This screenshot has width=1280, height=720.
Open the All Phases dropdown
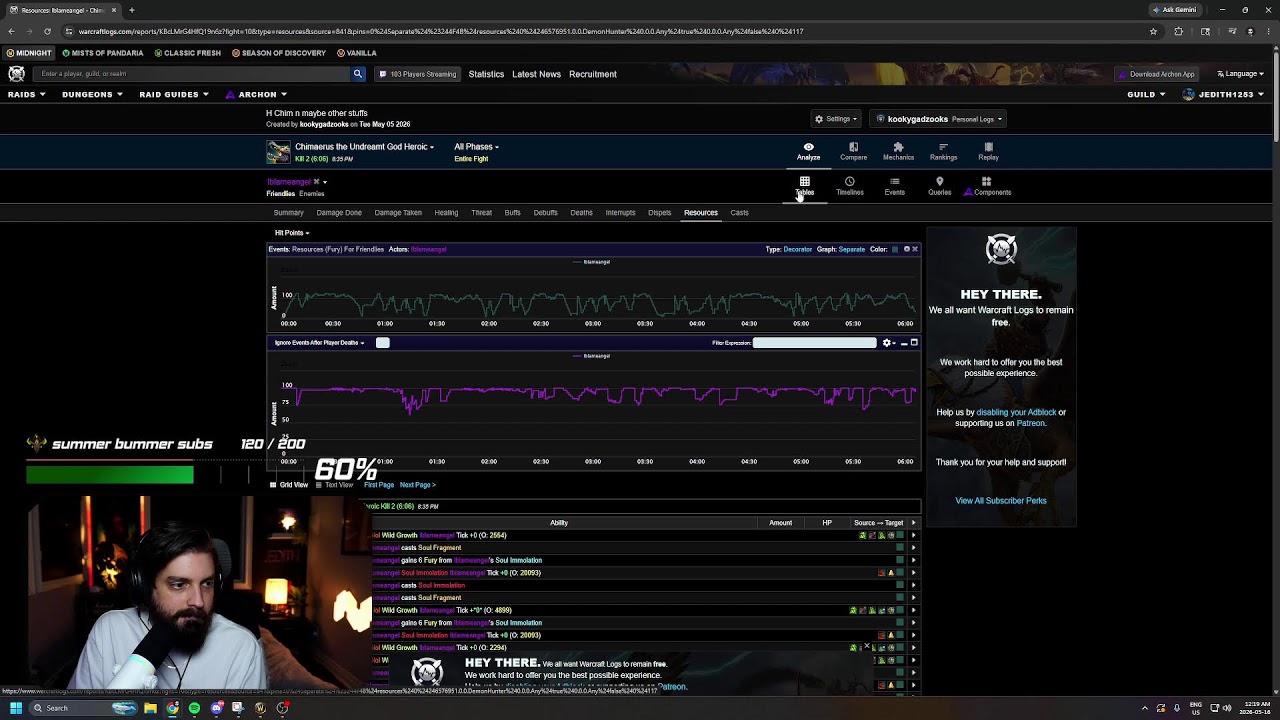(476, 147)
